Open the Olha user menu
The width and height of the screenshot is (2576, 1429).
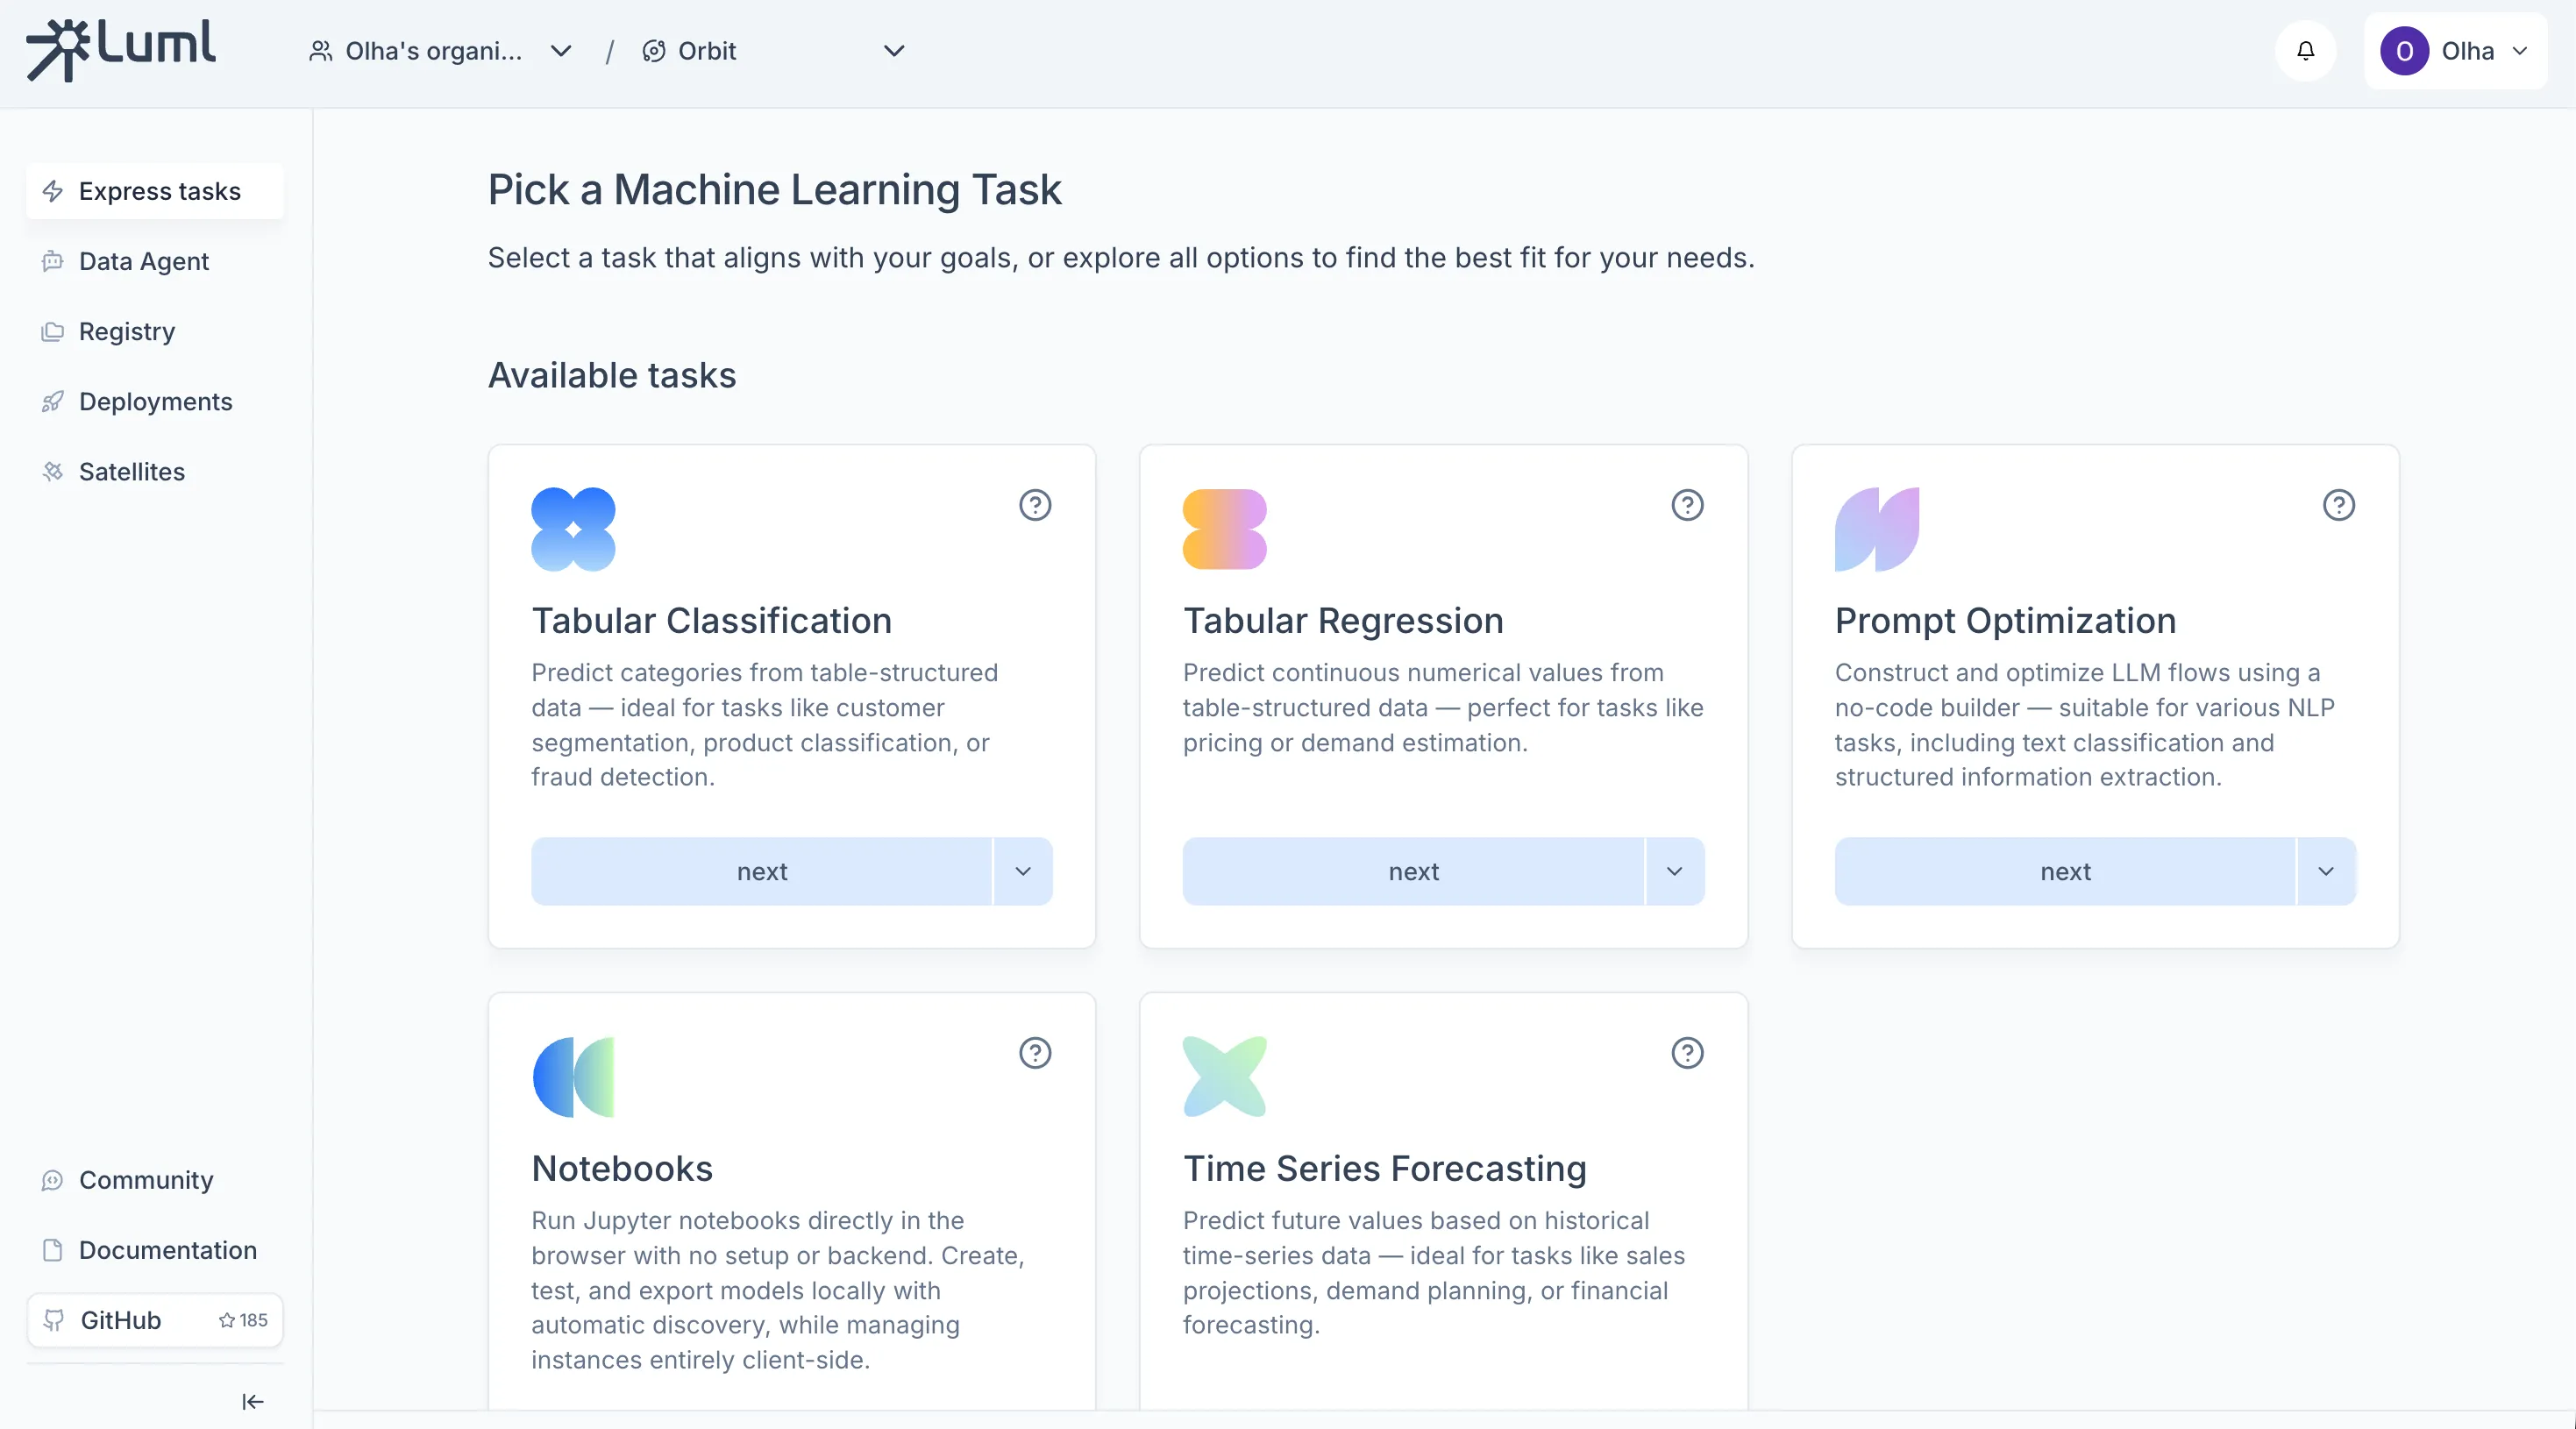[2454, 51]
